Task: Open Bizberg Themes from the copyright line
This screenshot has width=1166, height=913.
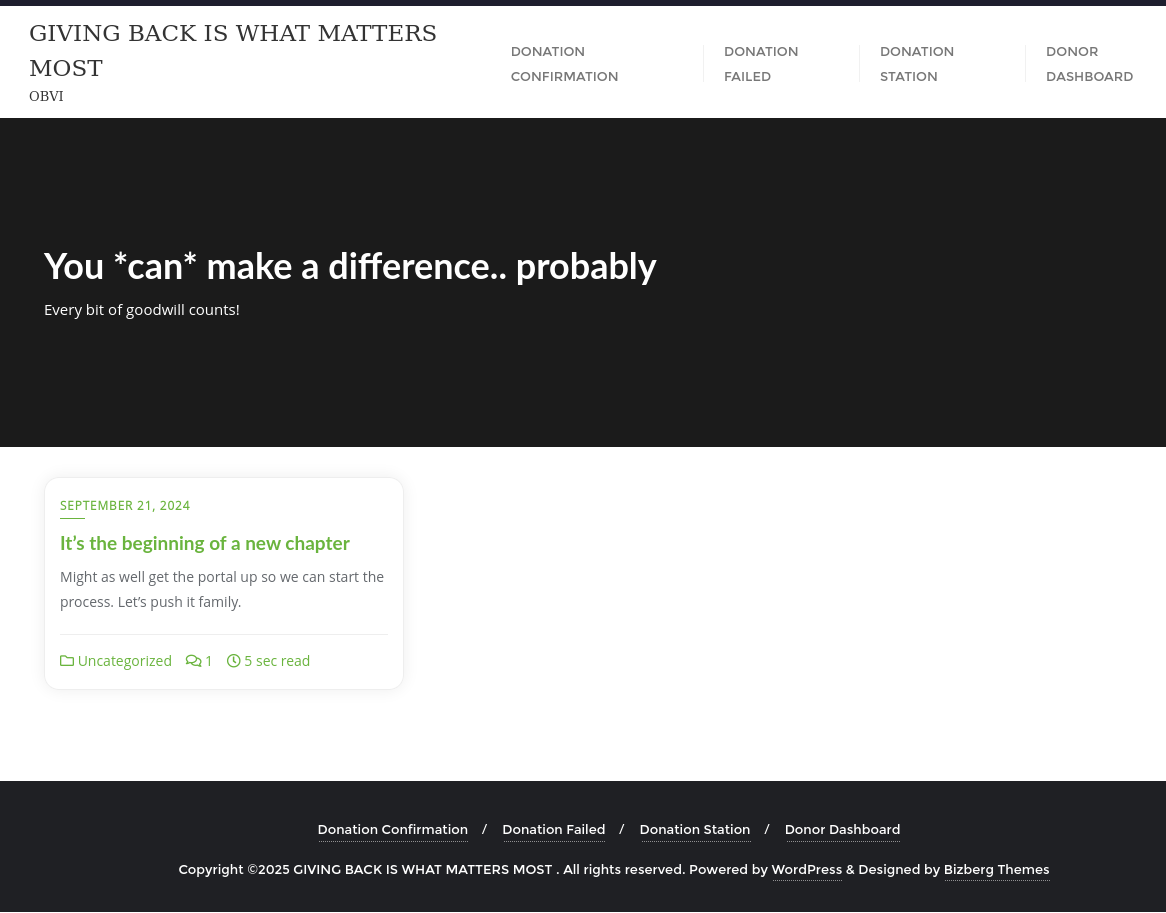Action: (x=996, y=869)
